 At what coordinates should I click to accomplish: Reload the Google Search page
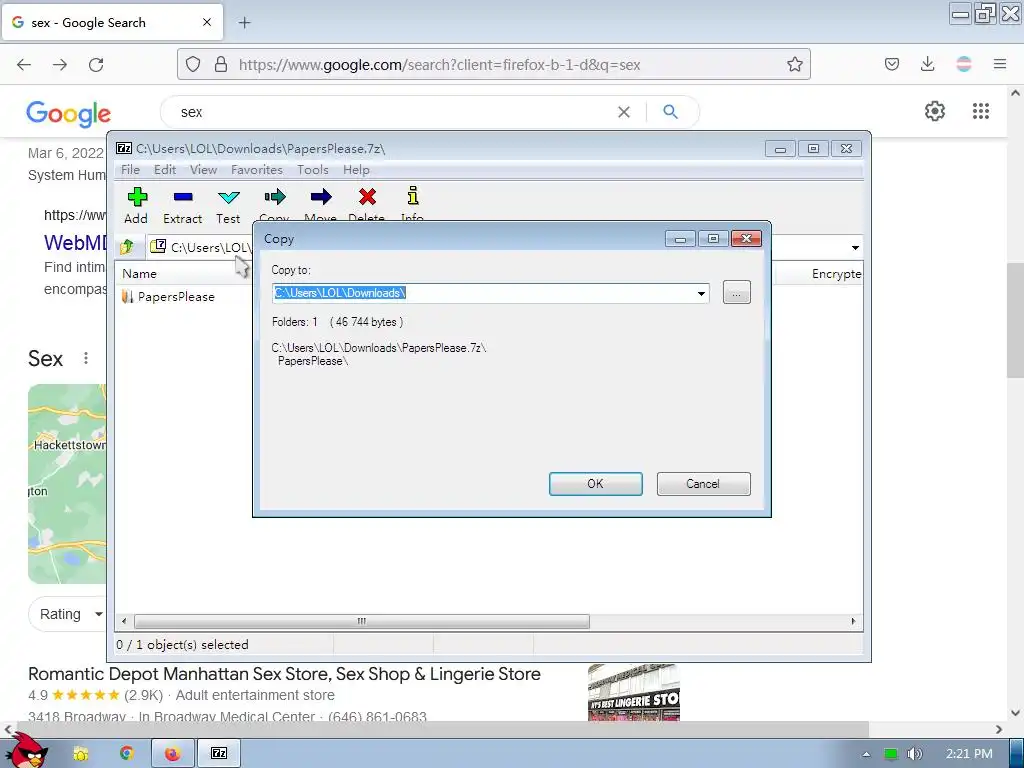pos(96,64)
